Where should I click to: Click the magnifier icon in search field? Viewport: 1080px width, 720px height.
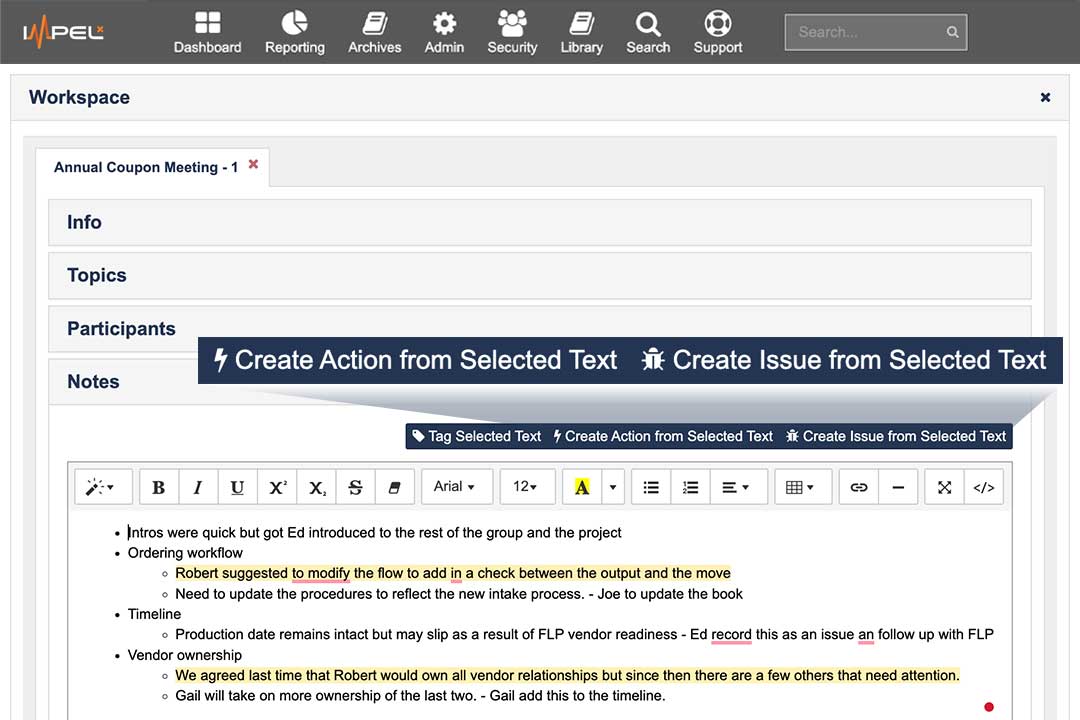click(953, 32)
